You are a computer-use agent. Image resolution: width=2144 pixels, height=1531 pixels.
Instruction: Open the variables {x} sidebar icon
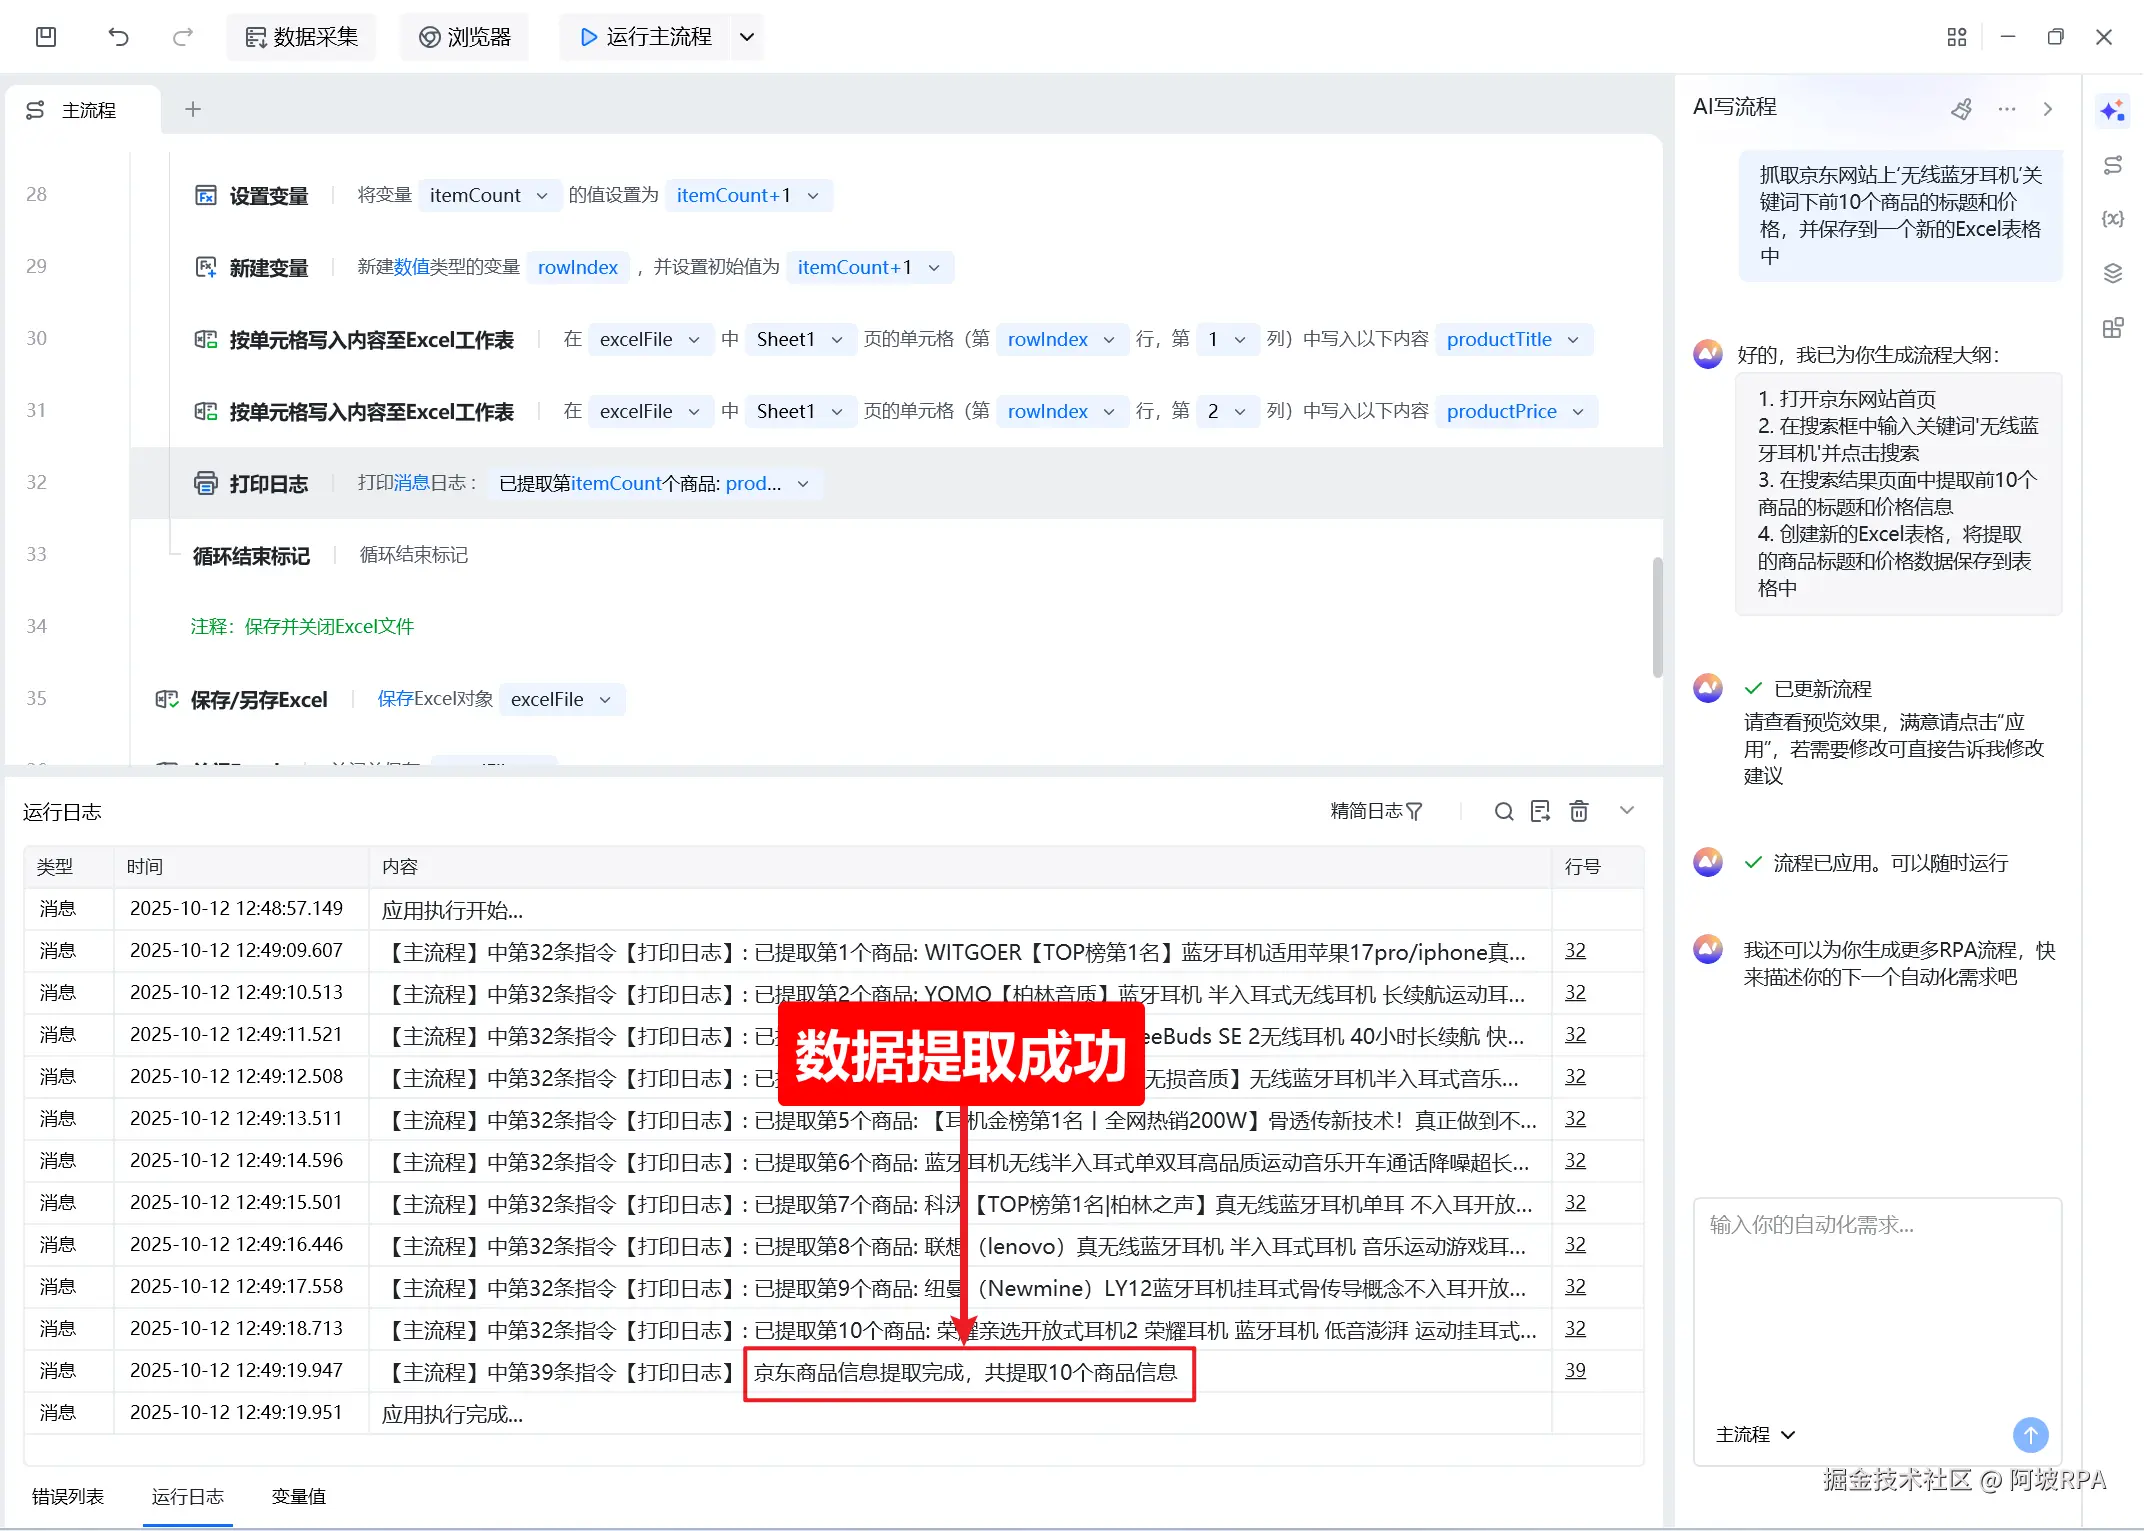[x=2112, y=219]
